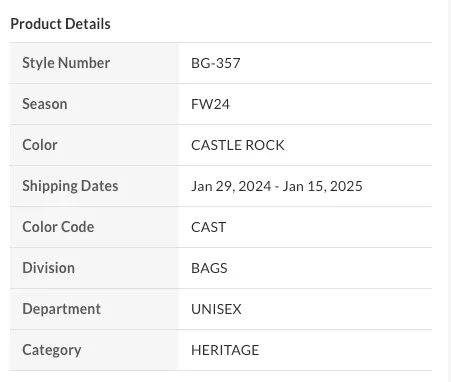Click the word Details in the heading
Viewport: 451px width, 382px height.
(88, 24)
